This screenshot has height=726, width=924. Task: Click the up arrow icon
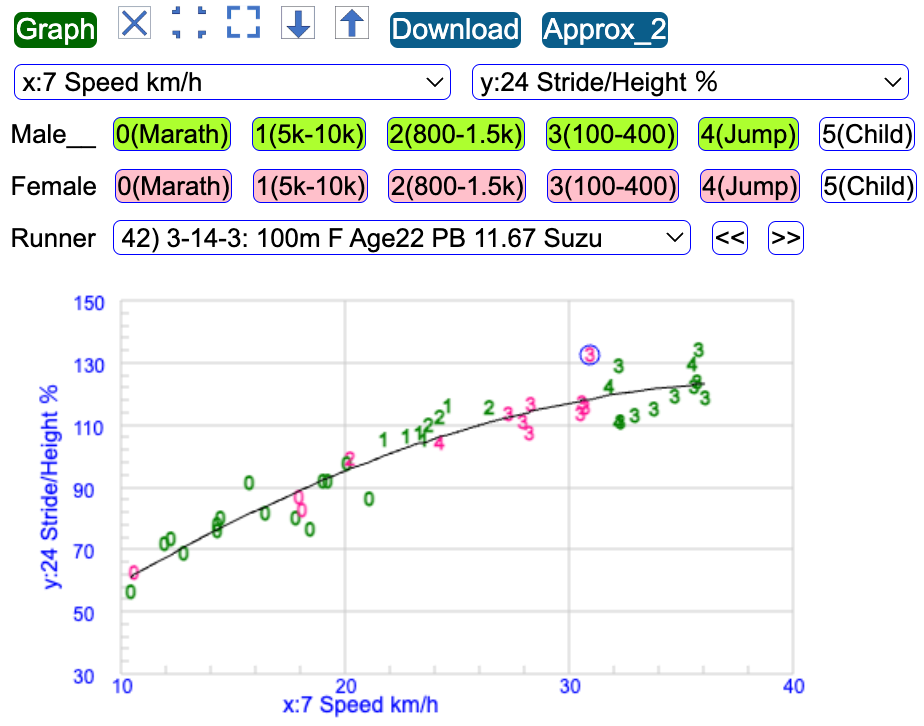[x=349, y=23]
